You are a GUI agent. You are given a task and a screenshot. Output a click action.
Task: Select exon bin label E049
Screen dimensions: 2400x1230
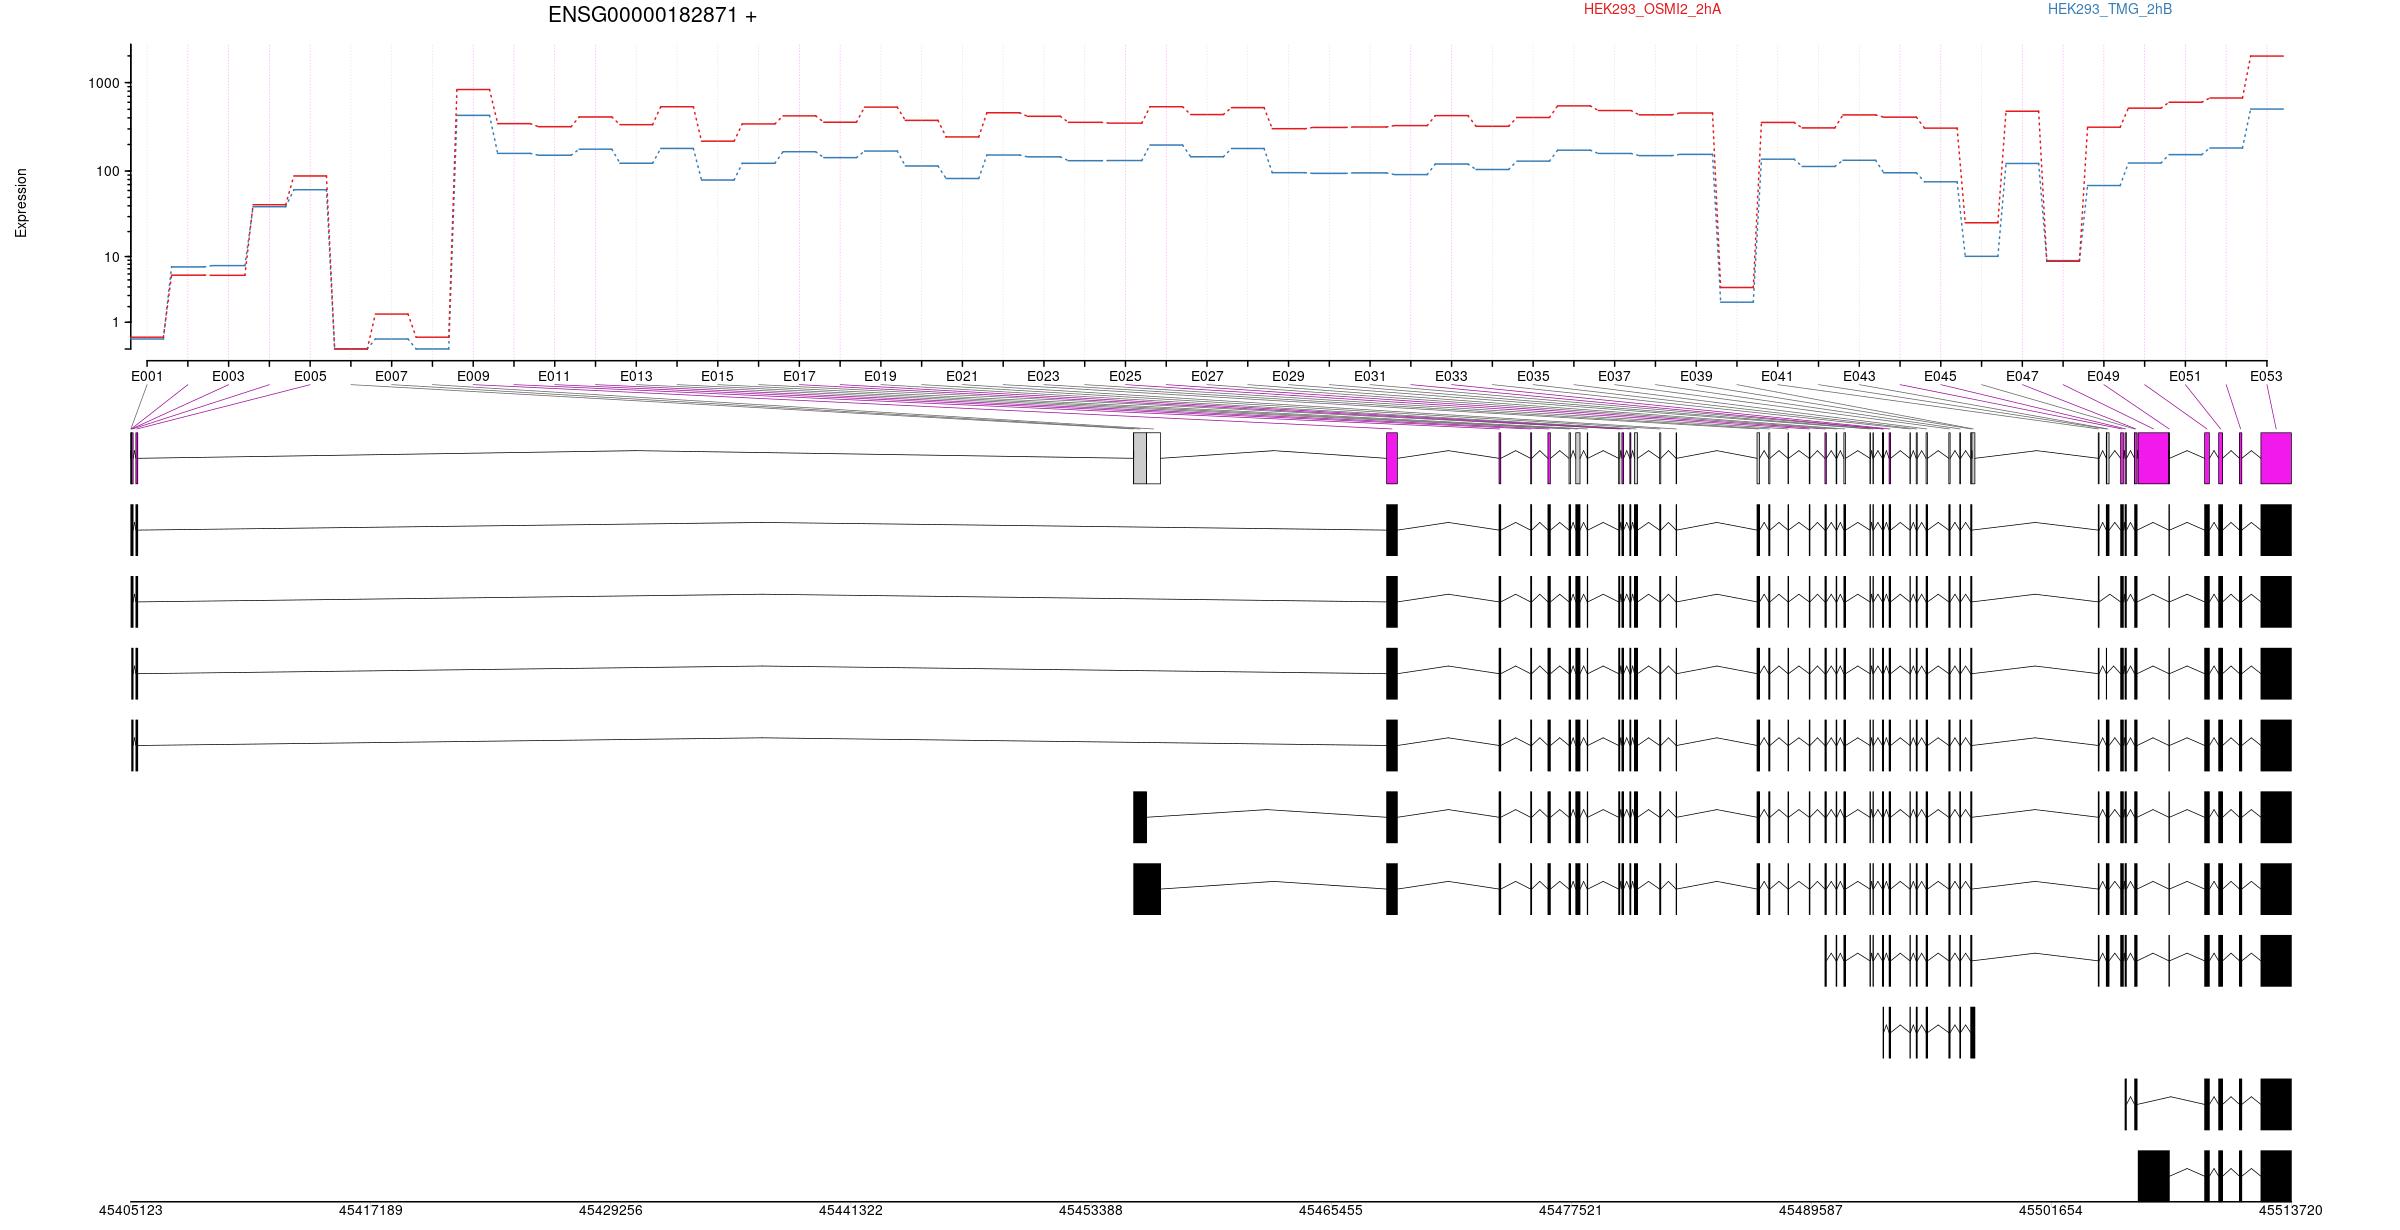tap(2103, 376)
